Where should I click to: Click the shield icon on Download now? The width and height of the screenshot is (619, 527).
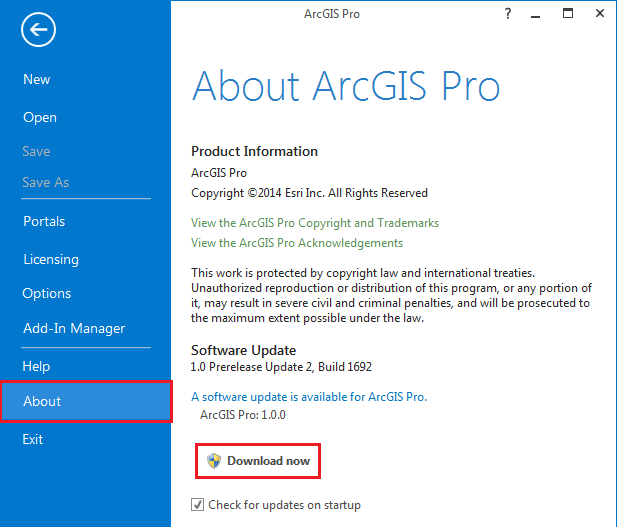pos(214,461)
